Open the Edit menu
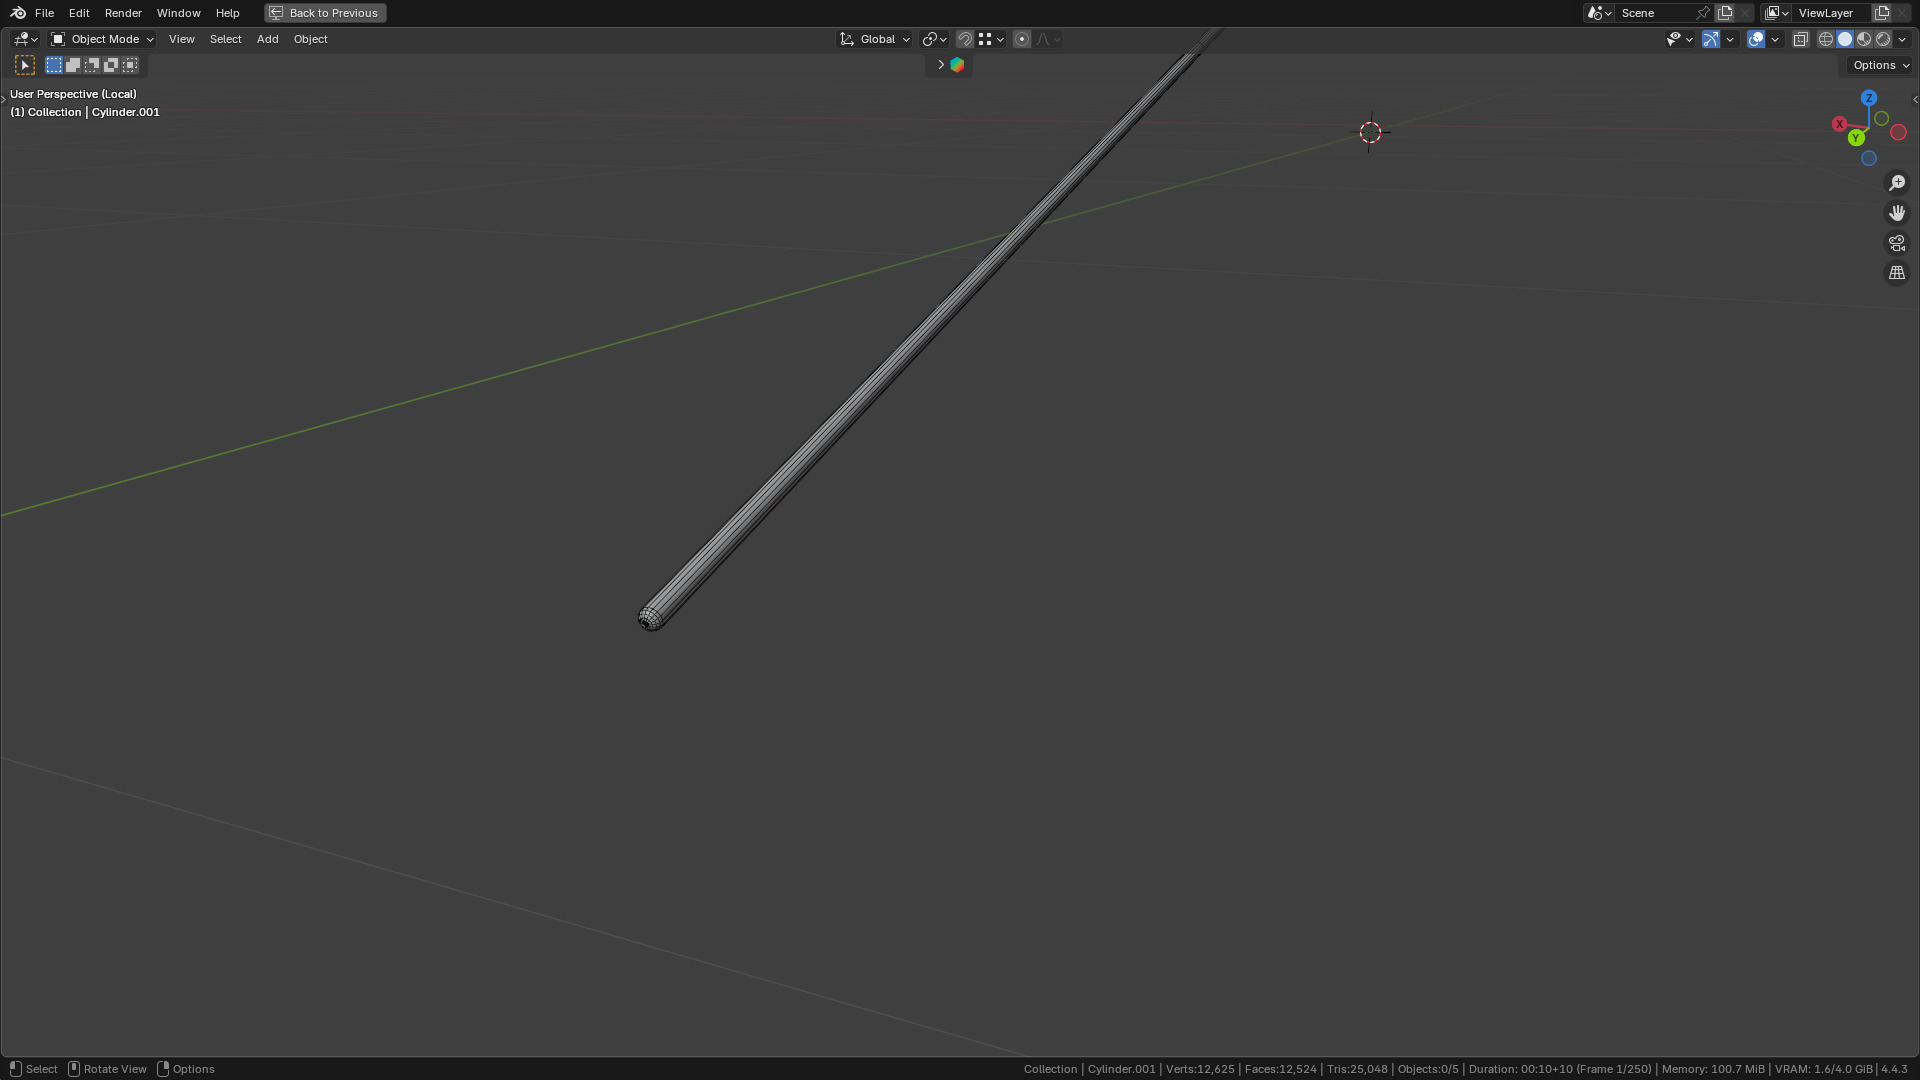 point(79,13)
